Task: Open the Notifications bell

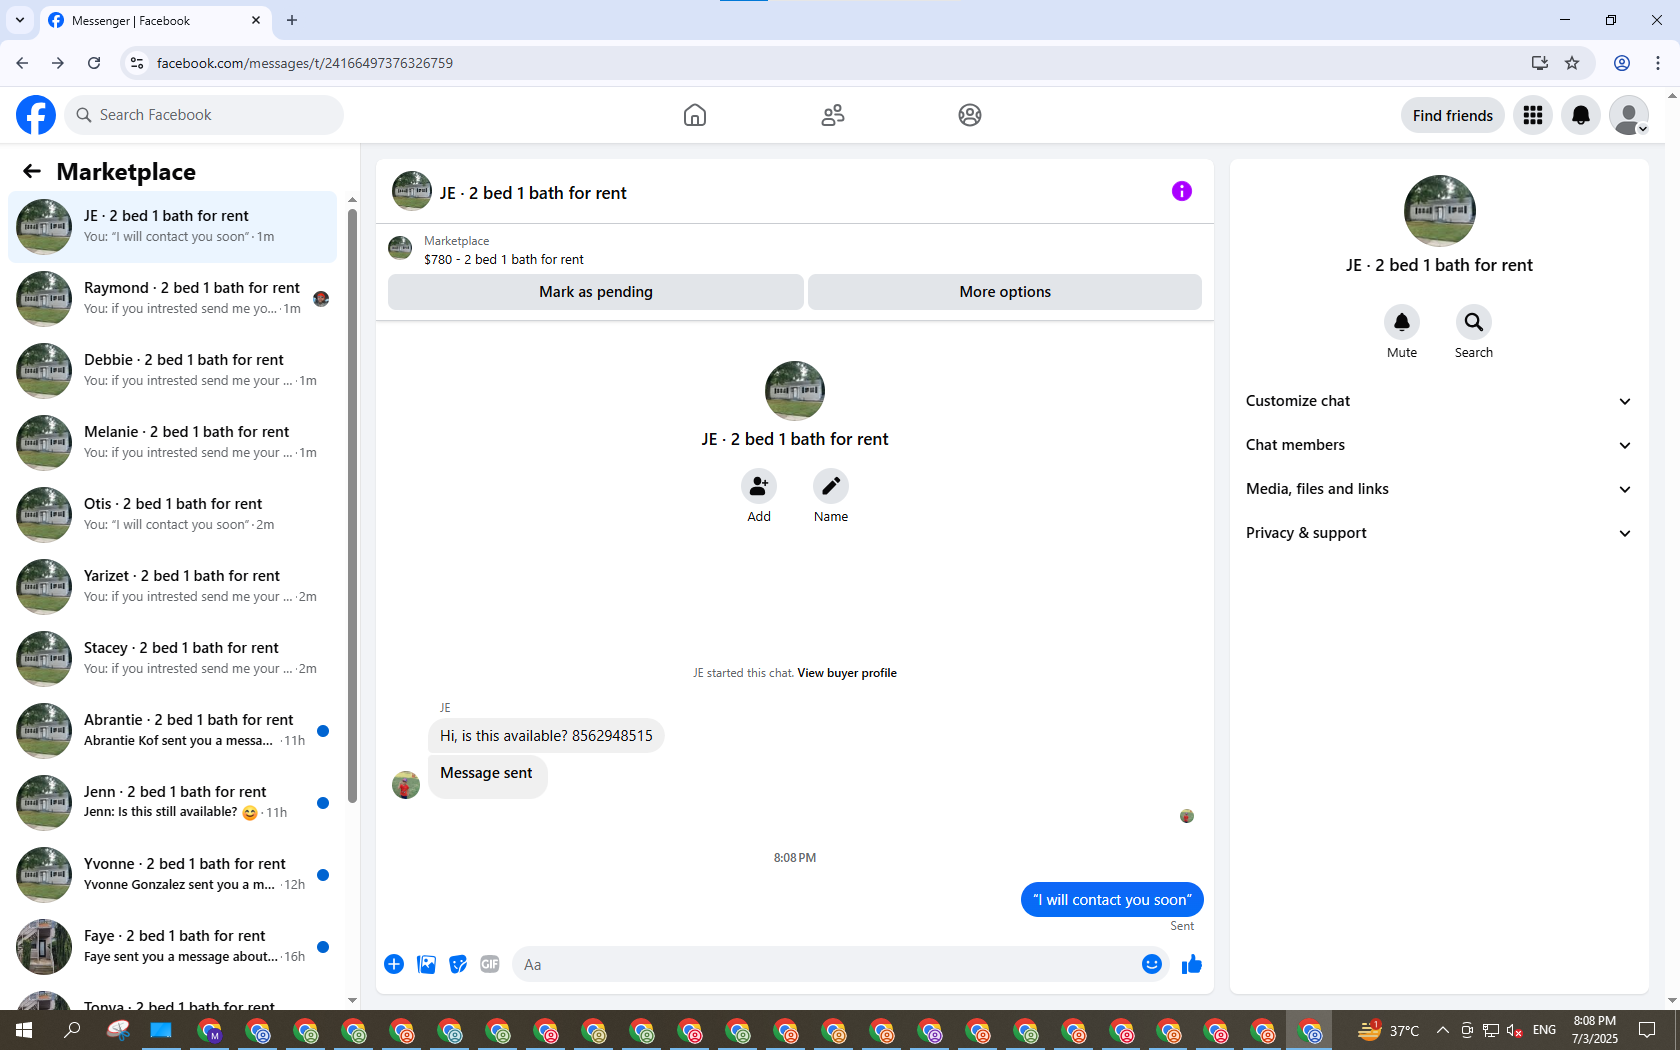Action: tap(1581, 115)
